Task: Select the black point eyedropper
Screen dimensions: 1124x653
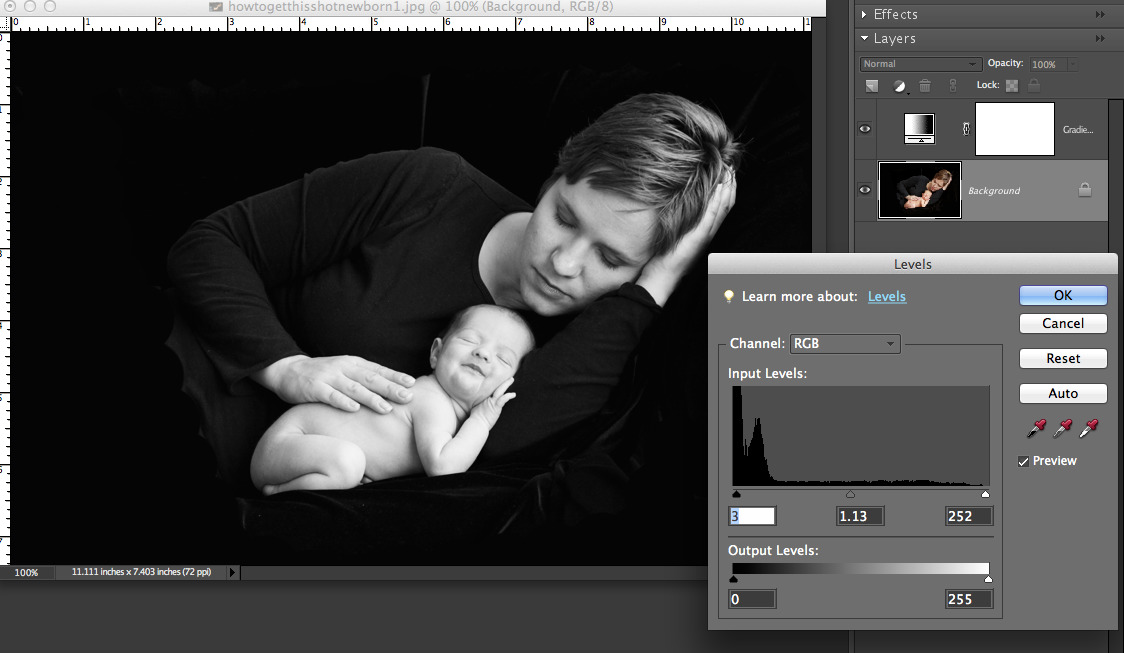Action: 1037,429
